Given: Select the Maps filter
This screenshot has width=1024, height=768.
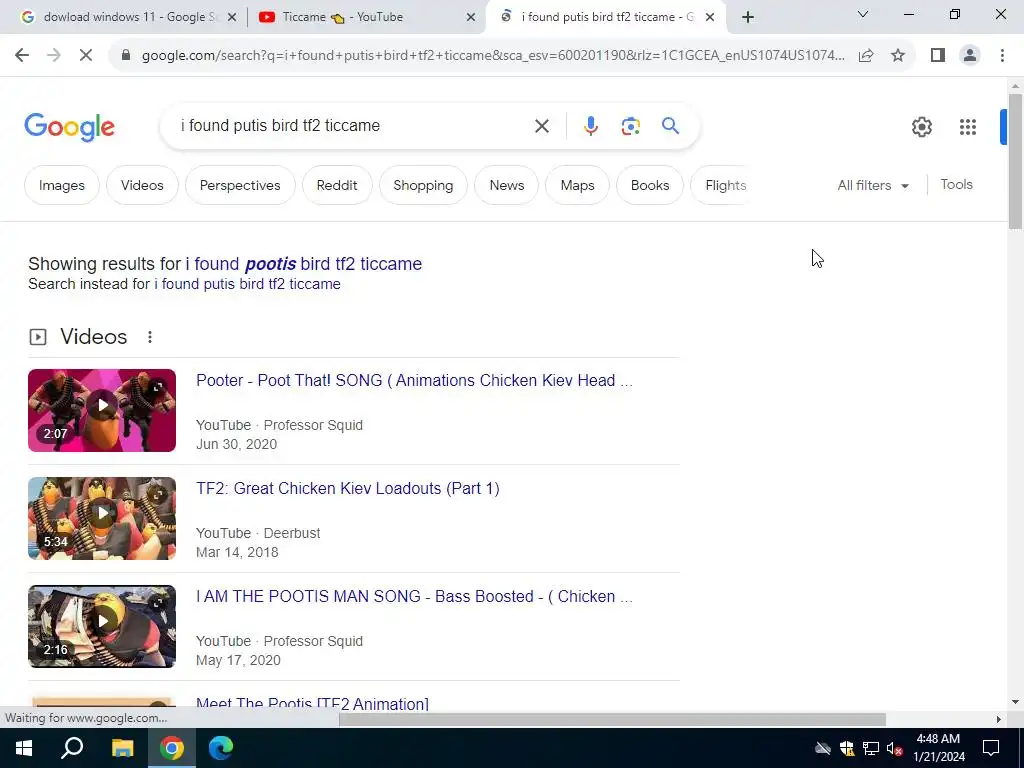Looking at the screenshot, I should 577,185.
